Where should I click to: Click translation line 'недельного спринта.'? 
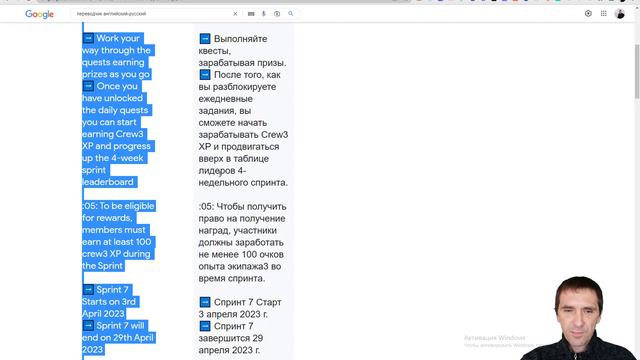click(243, 182)
